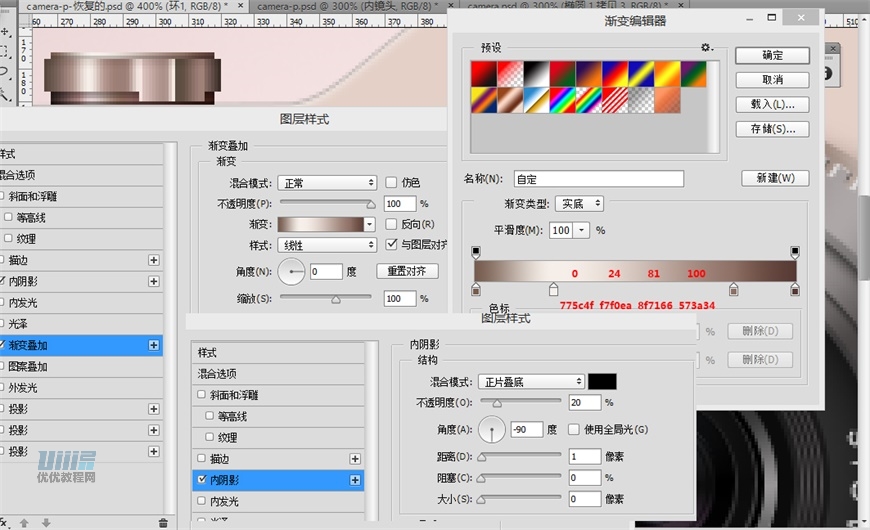Select 混合选项 in the front style list
The width and height of the screenshot is (870, 530).
tap(278, 374)
